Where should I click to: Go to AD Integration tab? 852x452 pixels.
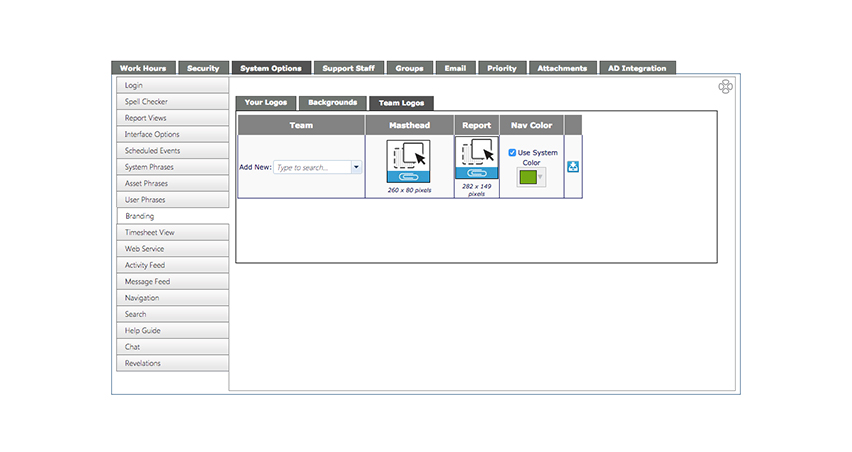click(637, 68)
